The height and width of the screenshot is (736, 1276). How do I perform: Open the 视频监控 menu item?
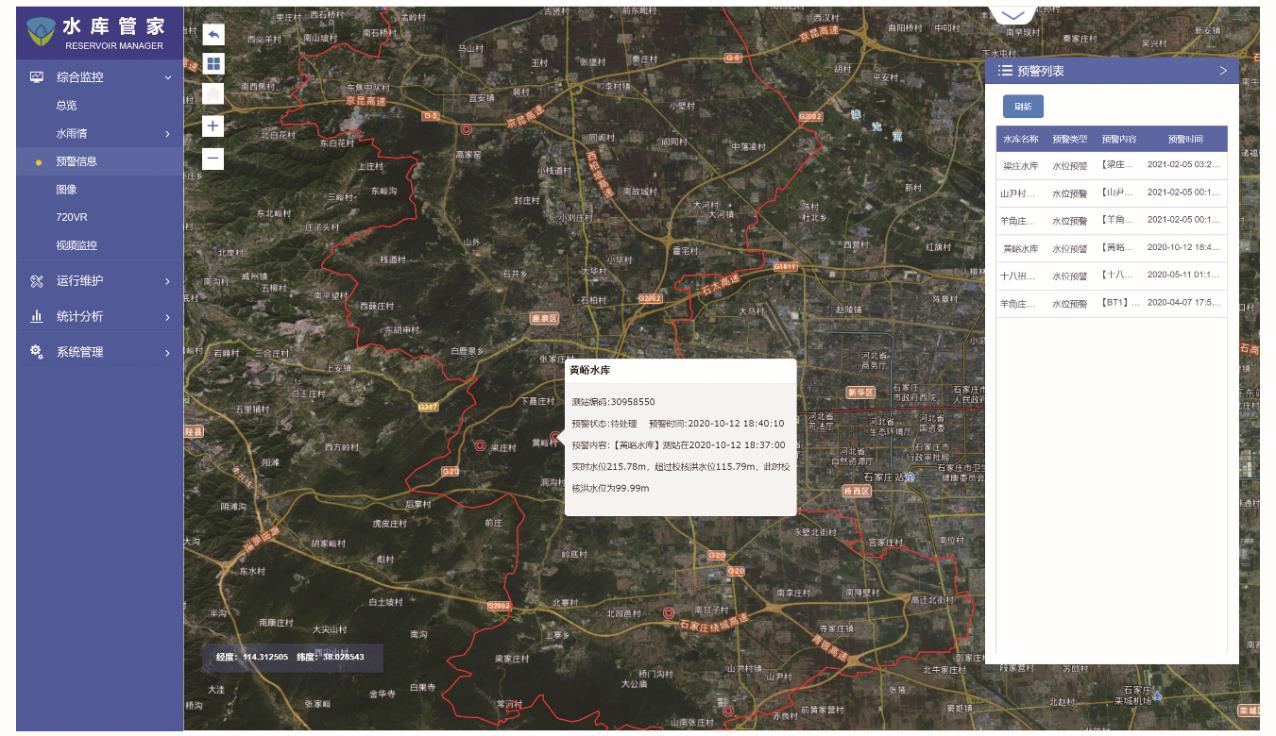click(77, 245)
